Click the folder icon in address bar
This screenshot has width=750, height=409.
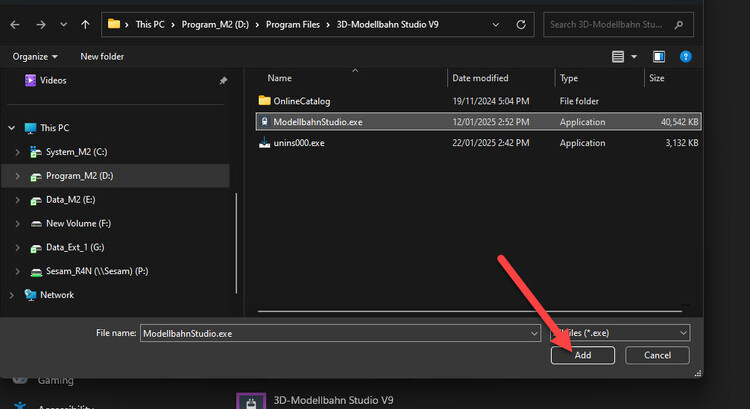point(114,24)
